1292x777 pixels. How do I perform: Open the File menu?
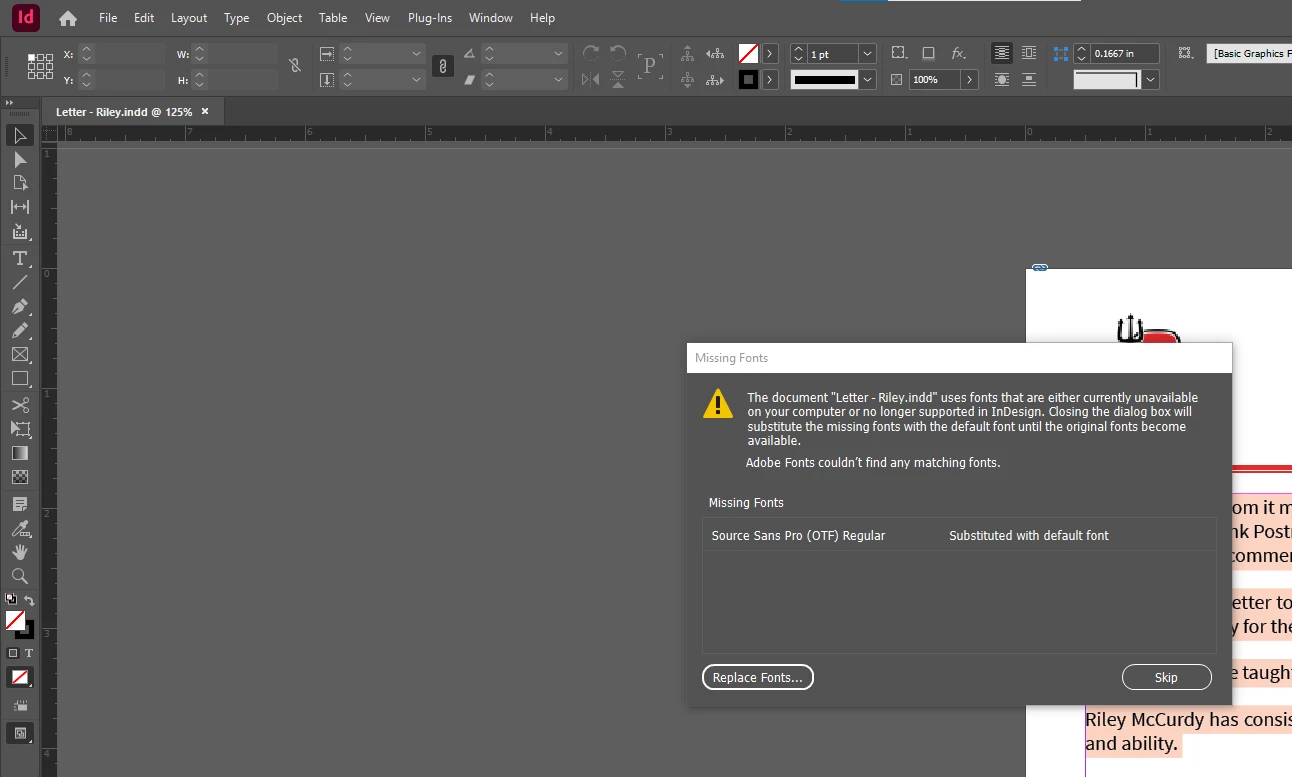pyautogui.click(x=108, y=18)
